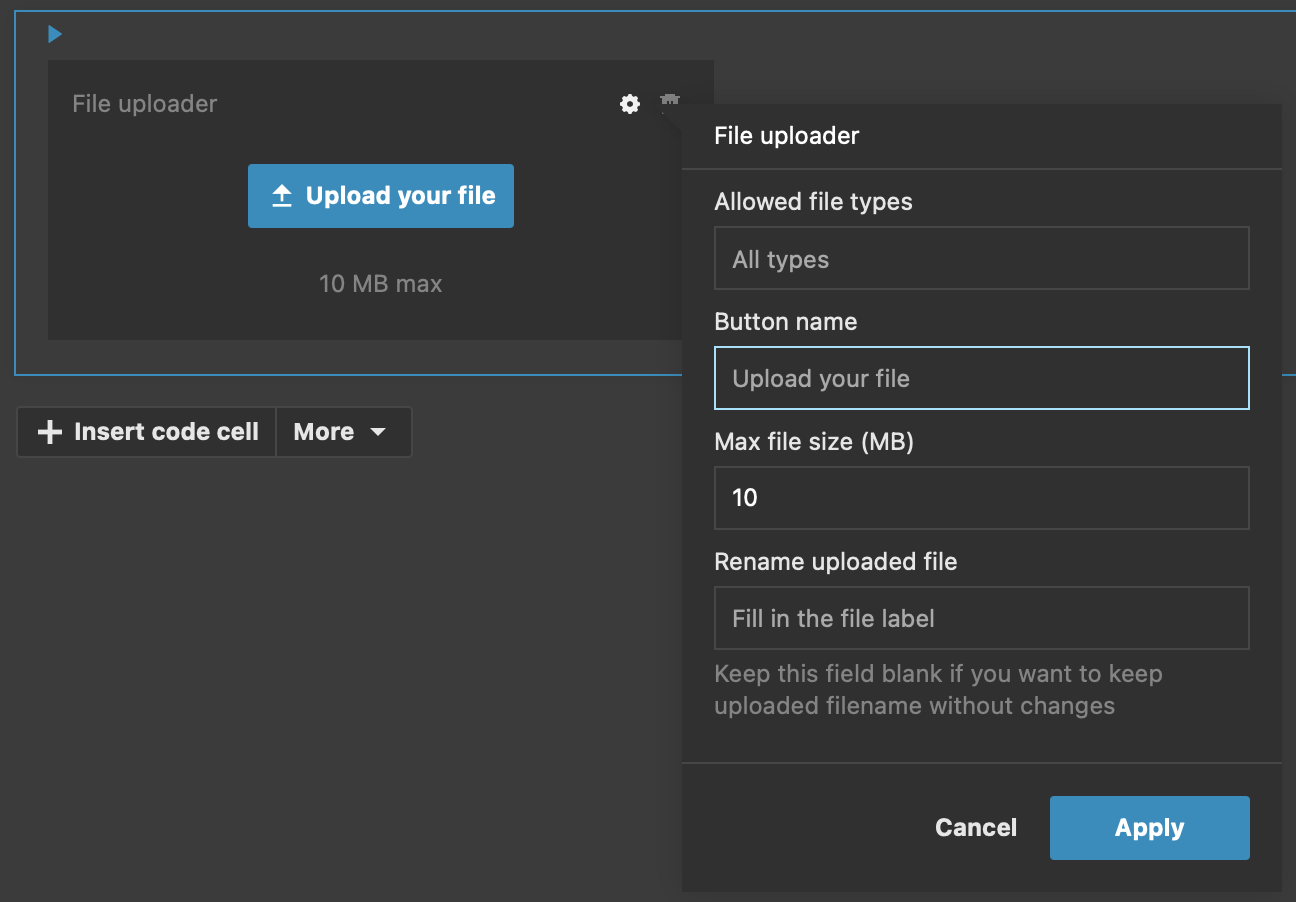Screen dimensions: 1296x902
Task: Click the upload arrow icon inside the button
Action: tap(283, 195)
